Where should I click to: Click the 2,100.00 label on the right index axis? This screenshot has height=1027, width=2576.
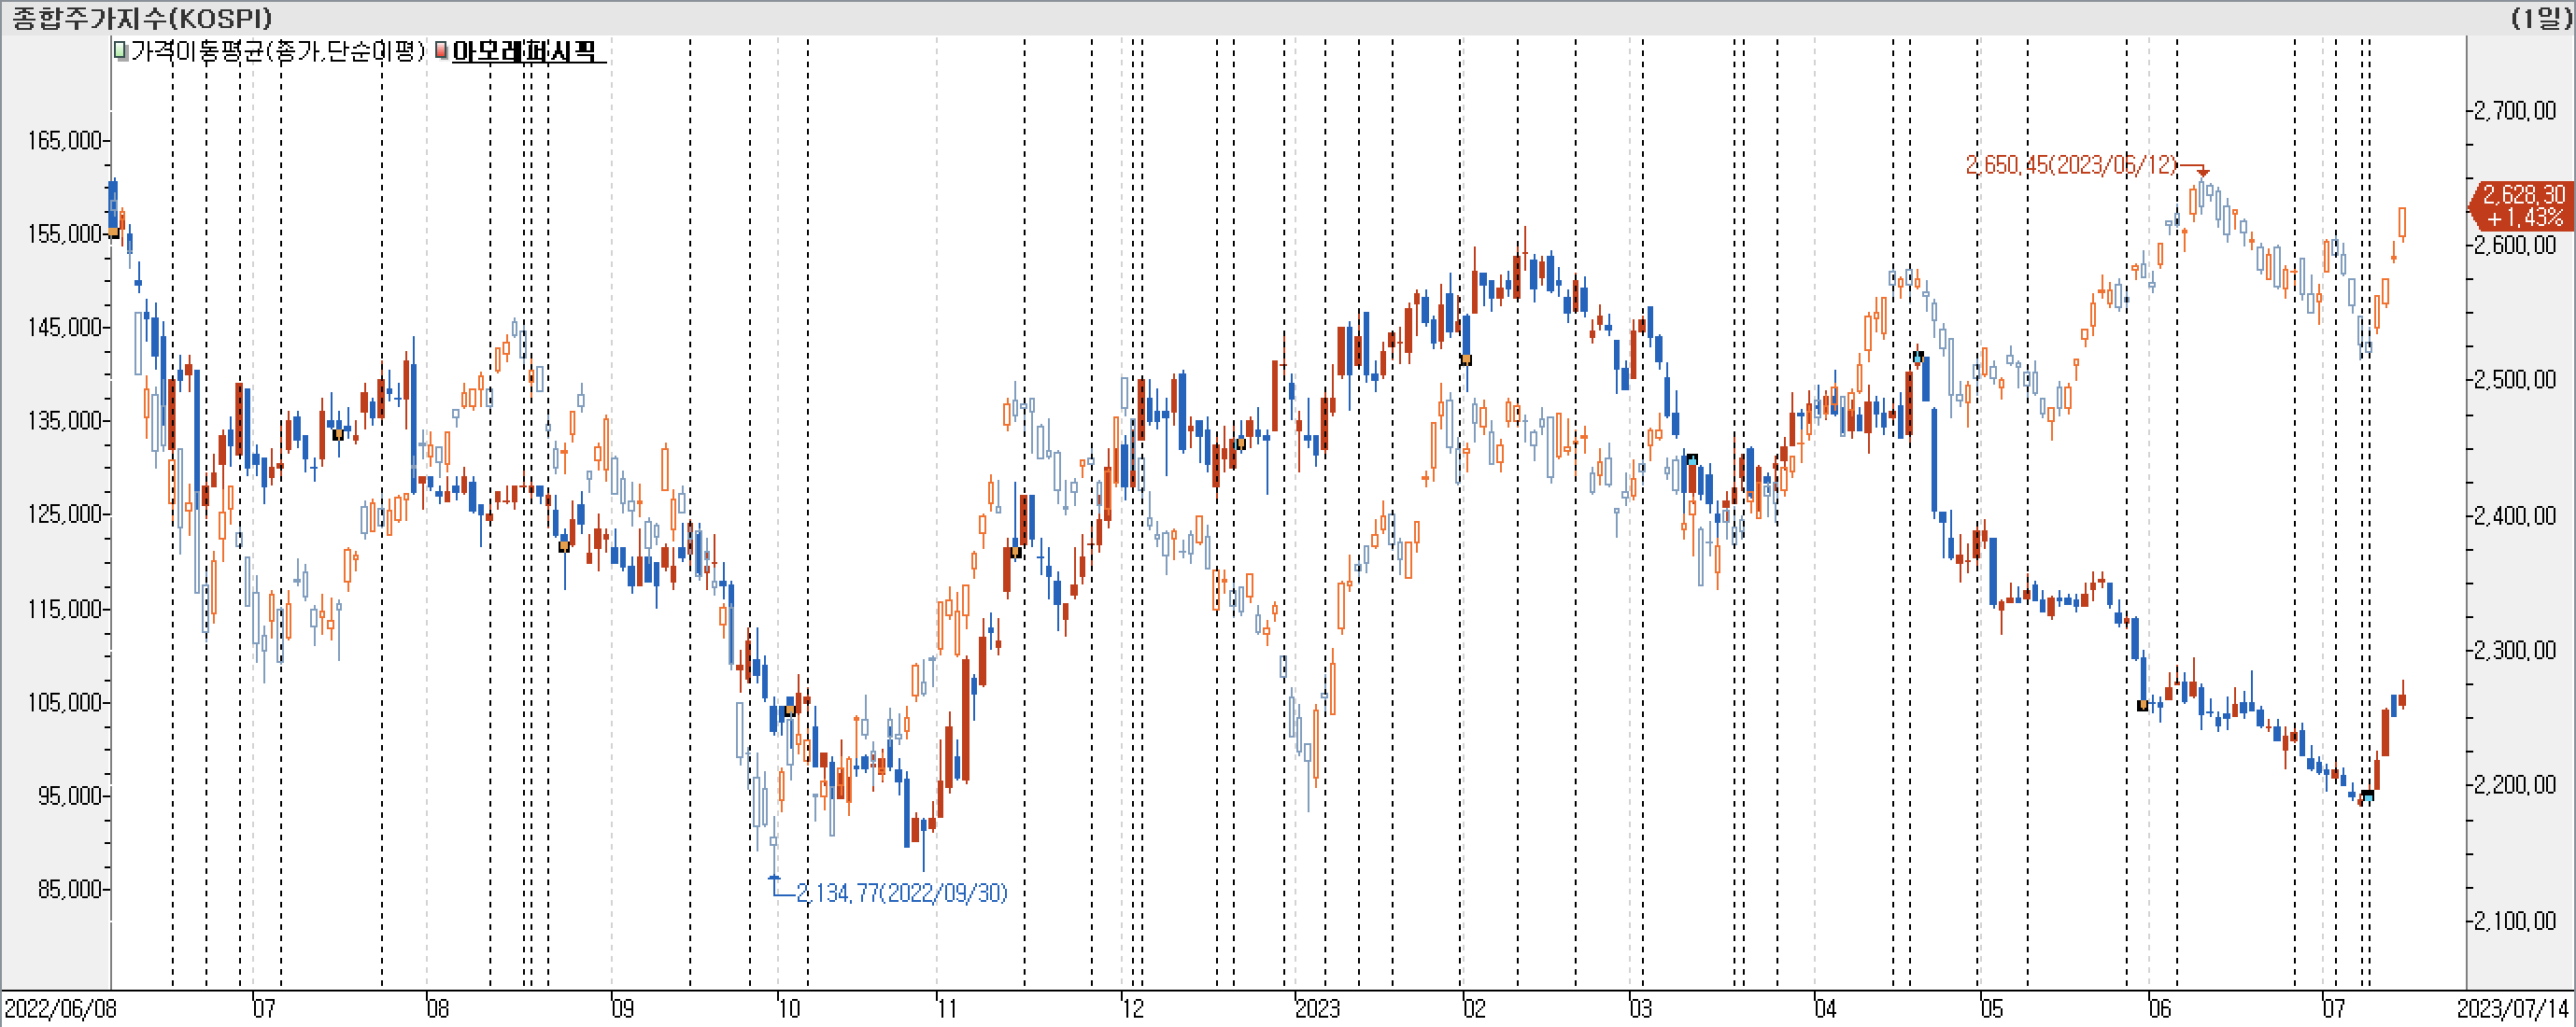click(x=2514, y=920)
